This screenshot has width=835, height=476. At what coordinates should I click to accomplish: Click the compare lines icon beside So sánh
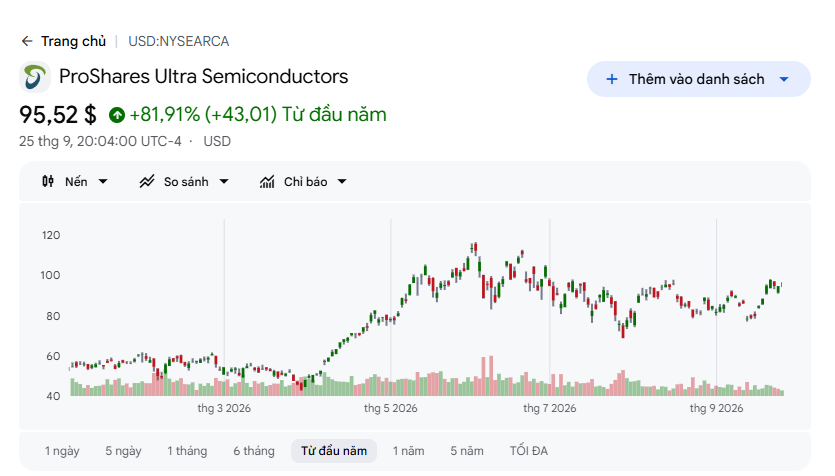pos(147,182)
